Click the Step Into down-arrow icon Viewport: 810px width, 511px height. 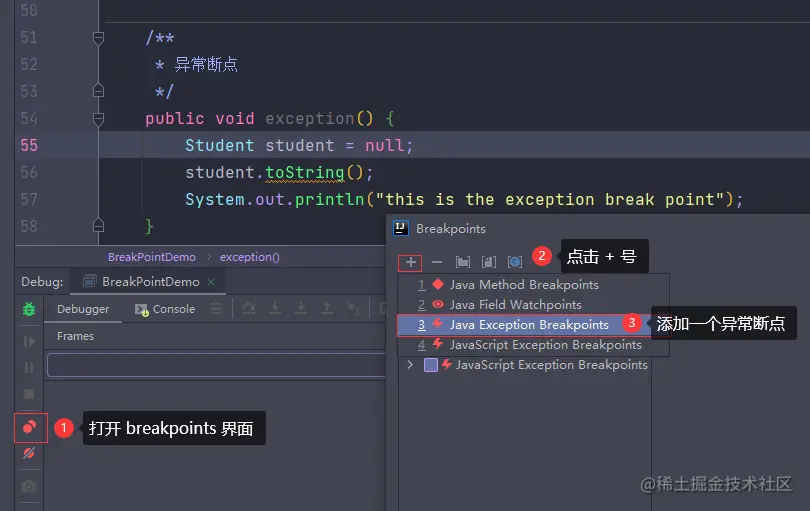[275, 308]
